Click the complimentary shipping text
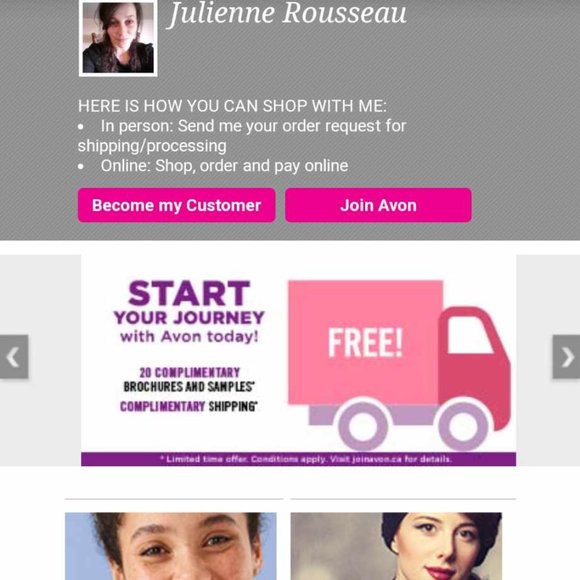This screenshot has height=580, width=580. pos(189,407)
